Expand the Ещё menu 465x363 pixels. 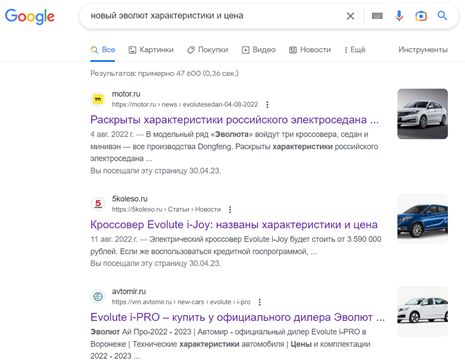(x=355, y=50)
